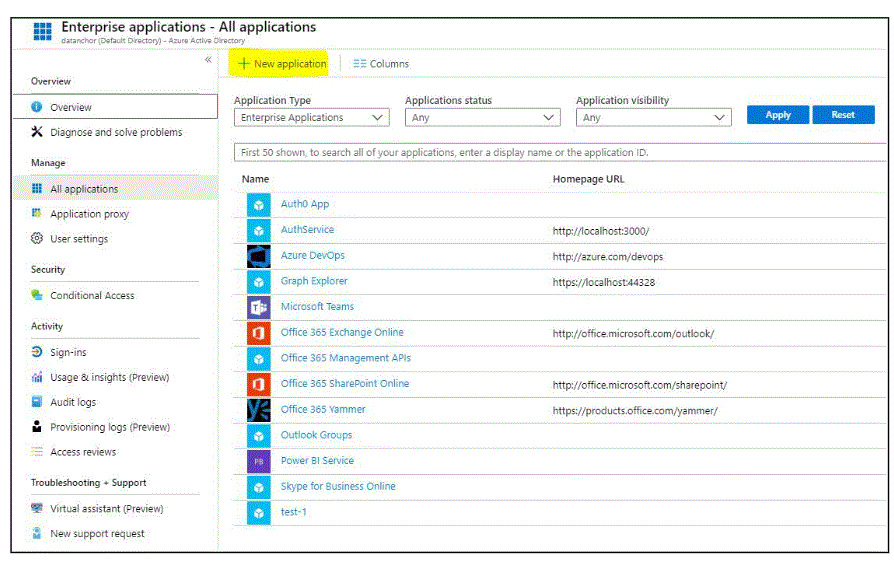Click the Apply filter button
Image resolution: width=894 pixels, height=567 pixels.
[x=778, y=115]
